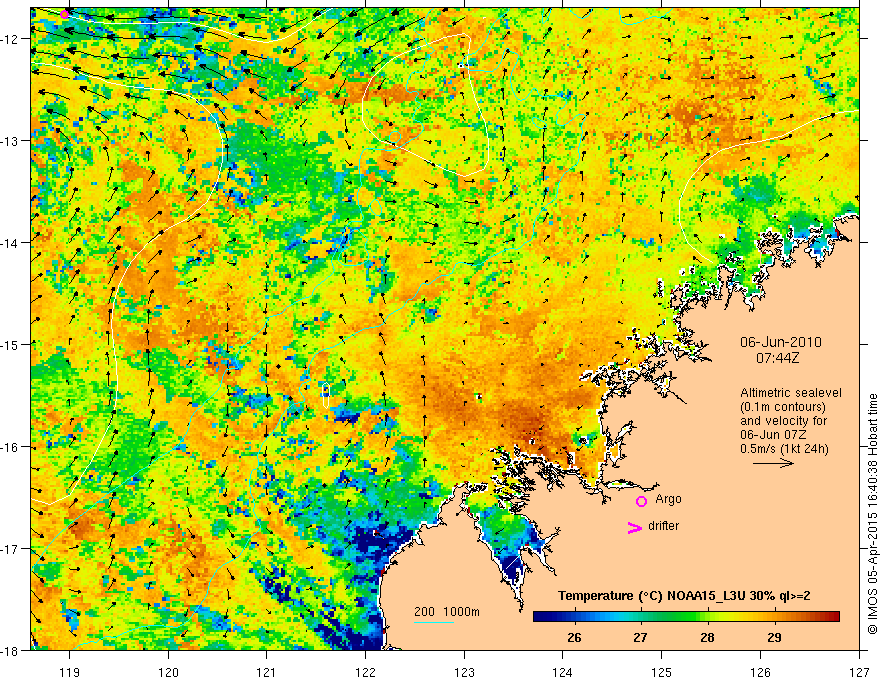Screen dimensions: 880x680
Task: Click the 'Argo' legend label
Action: click(668, 499)
